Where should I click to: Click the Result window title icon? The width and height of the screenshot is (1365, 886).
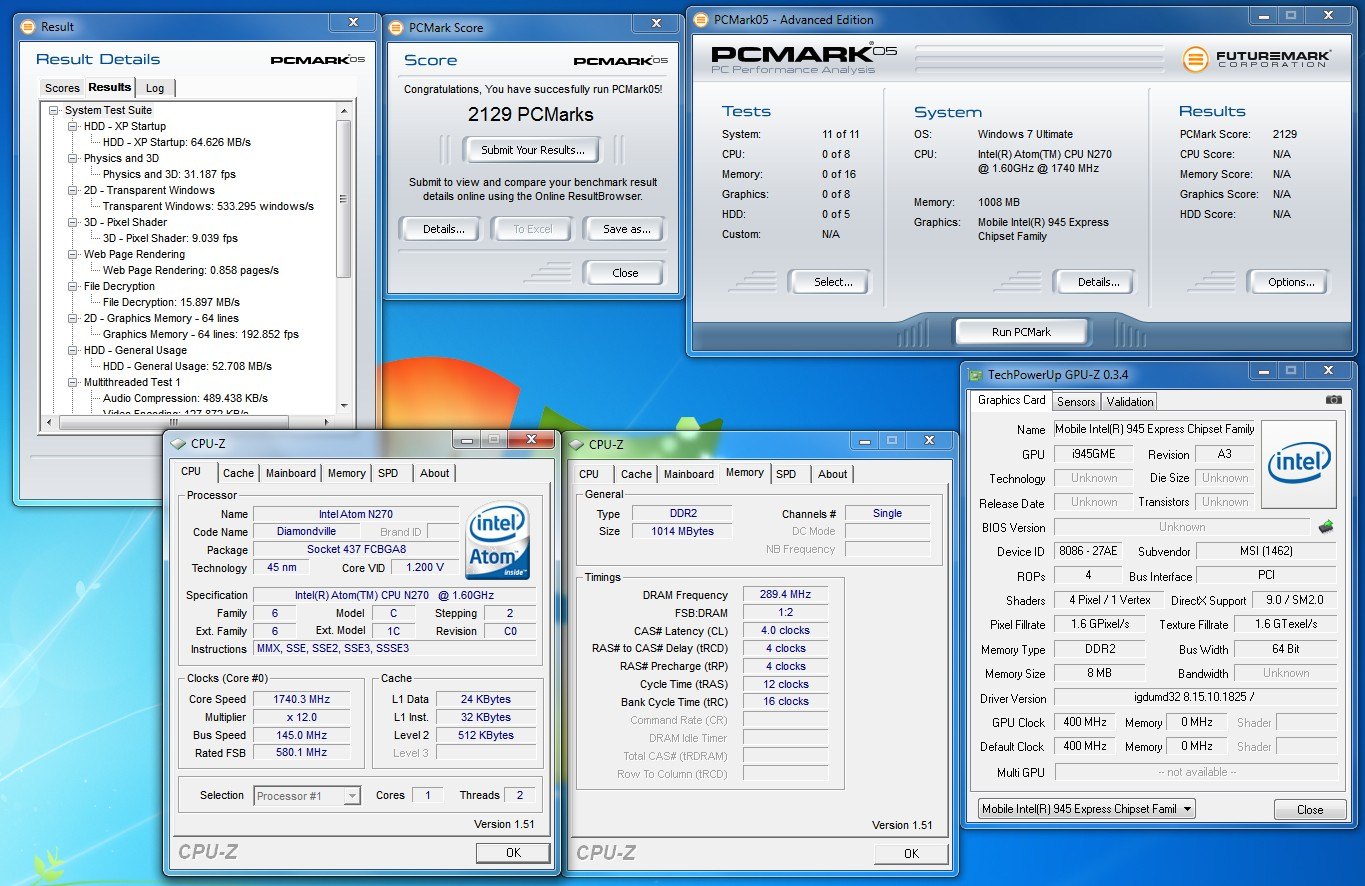(x=28, y=27)
